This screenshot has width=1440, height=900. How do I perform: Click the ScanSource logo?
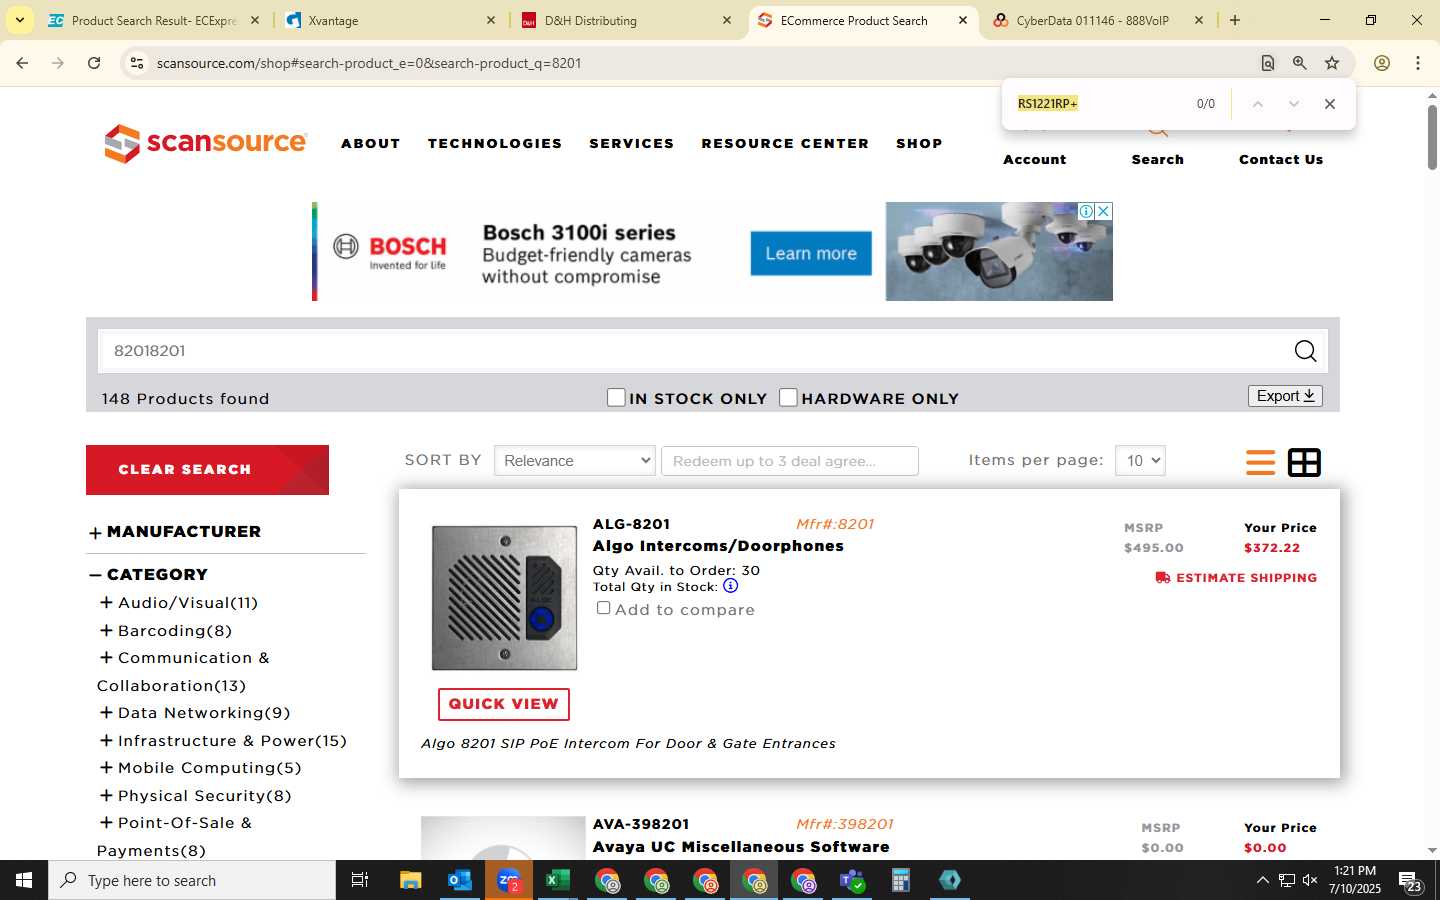coord(205,143)
